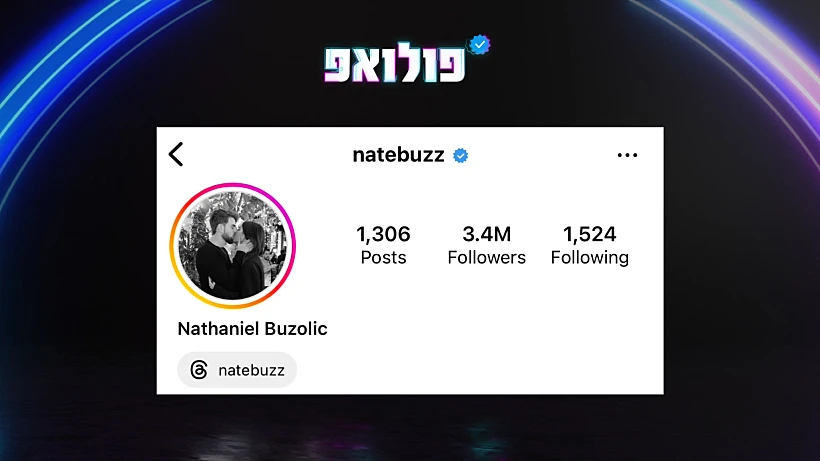Select the 1,306 posts count number
This screenshot has width=820, height=461.
383,234
